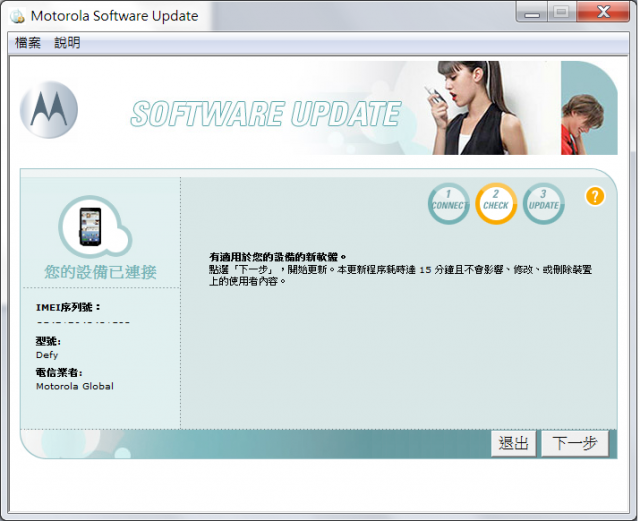The height and width of the screenshot is (521, 640).
Task: Click the orange question mark help icon
Action: coord(595,196)
